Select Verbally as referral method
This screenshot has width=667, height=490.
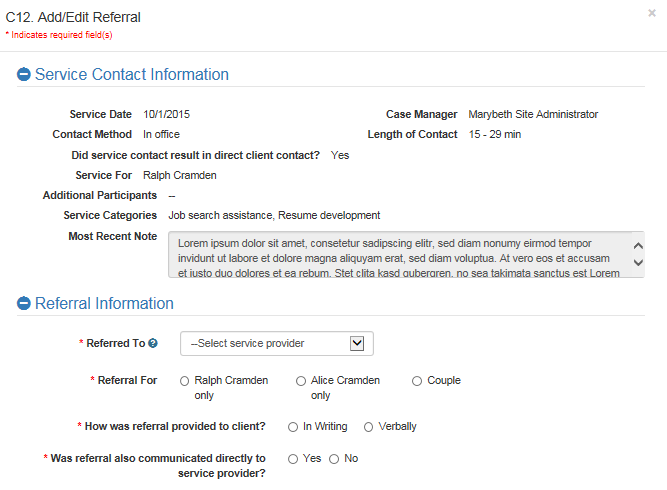[369, 427]
